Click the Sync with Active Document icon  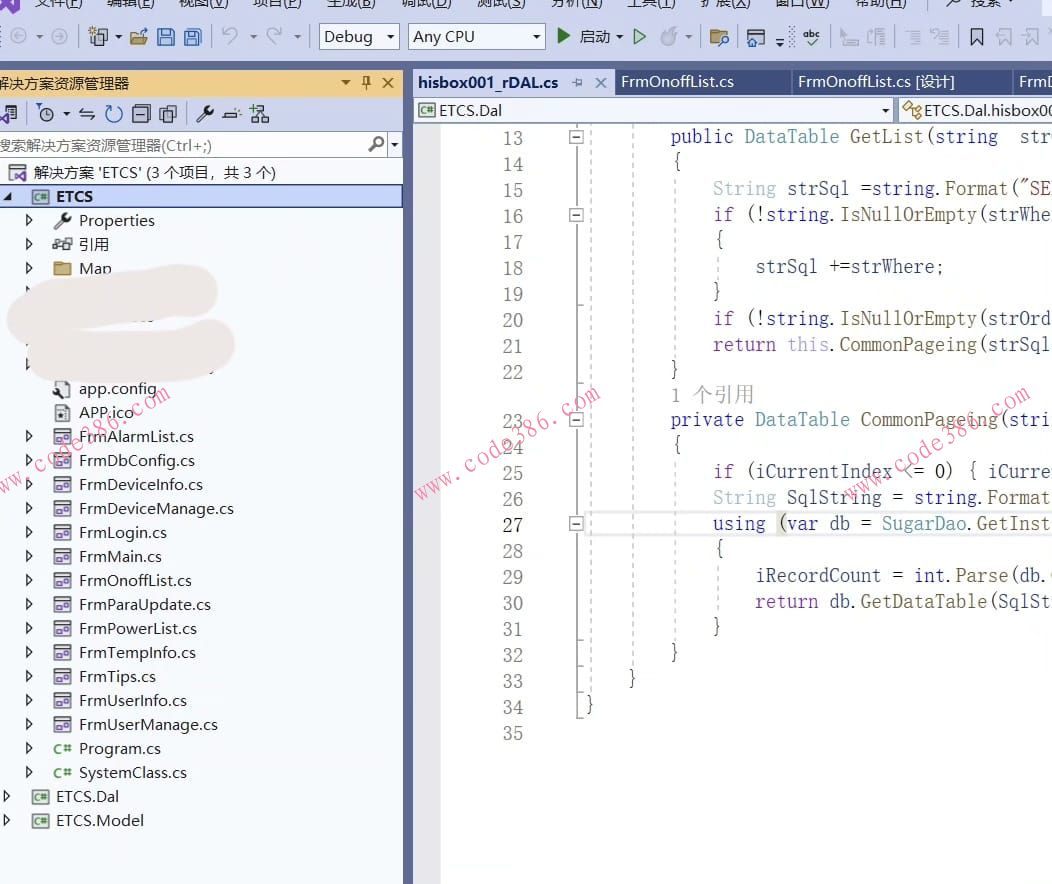coord(87,113)
